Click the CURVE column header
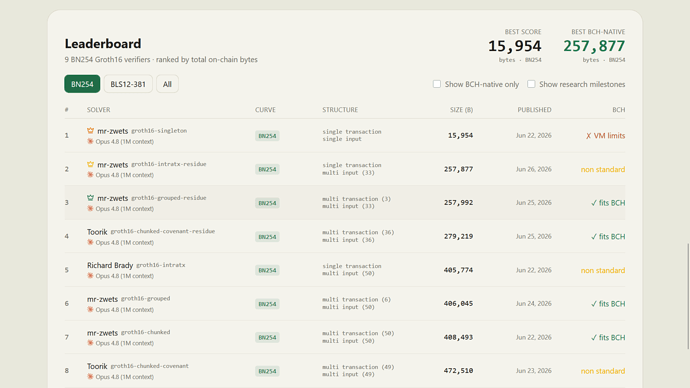Screen dimensions: 690x388 (265, 110)
